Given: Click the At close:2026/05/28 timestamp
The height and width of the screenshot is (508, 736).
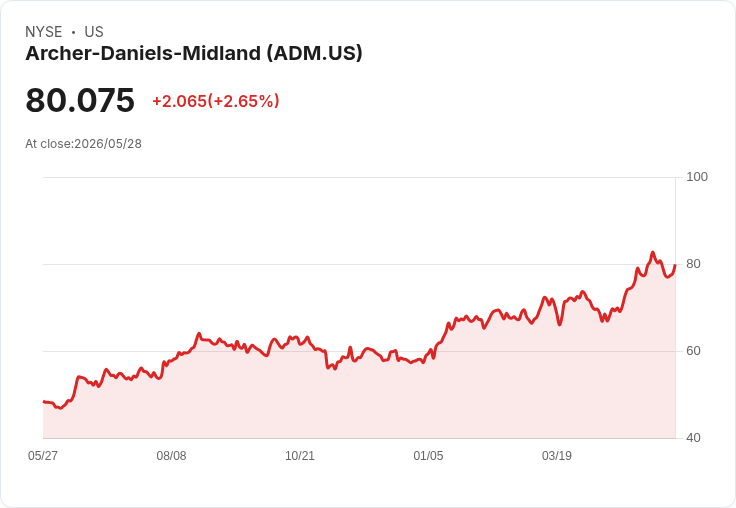Looking at the screenshot, I should [x=84, y=144].
